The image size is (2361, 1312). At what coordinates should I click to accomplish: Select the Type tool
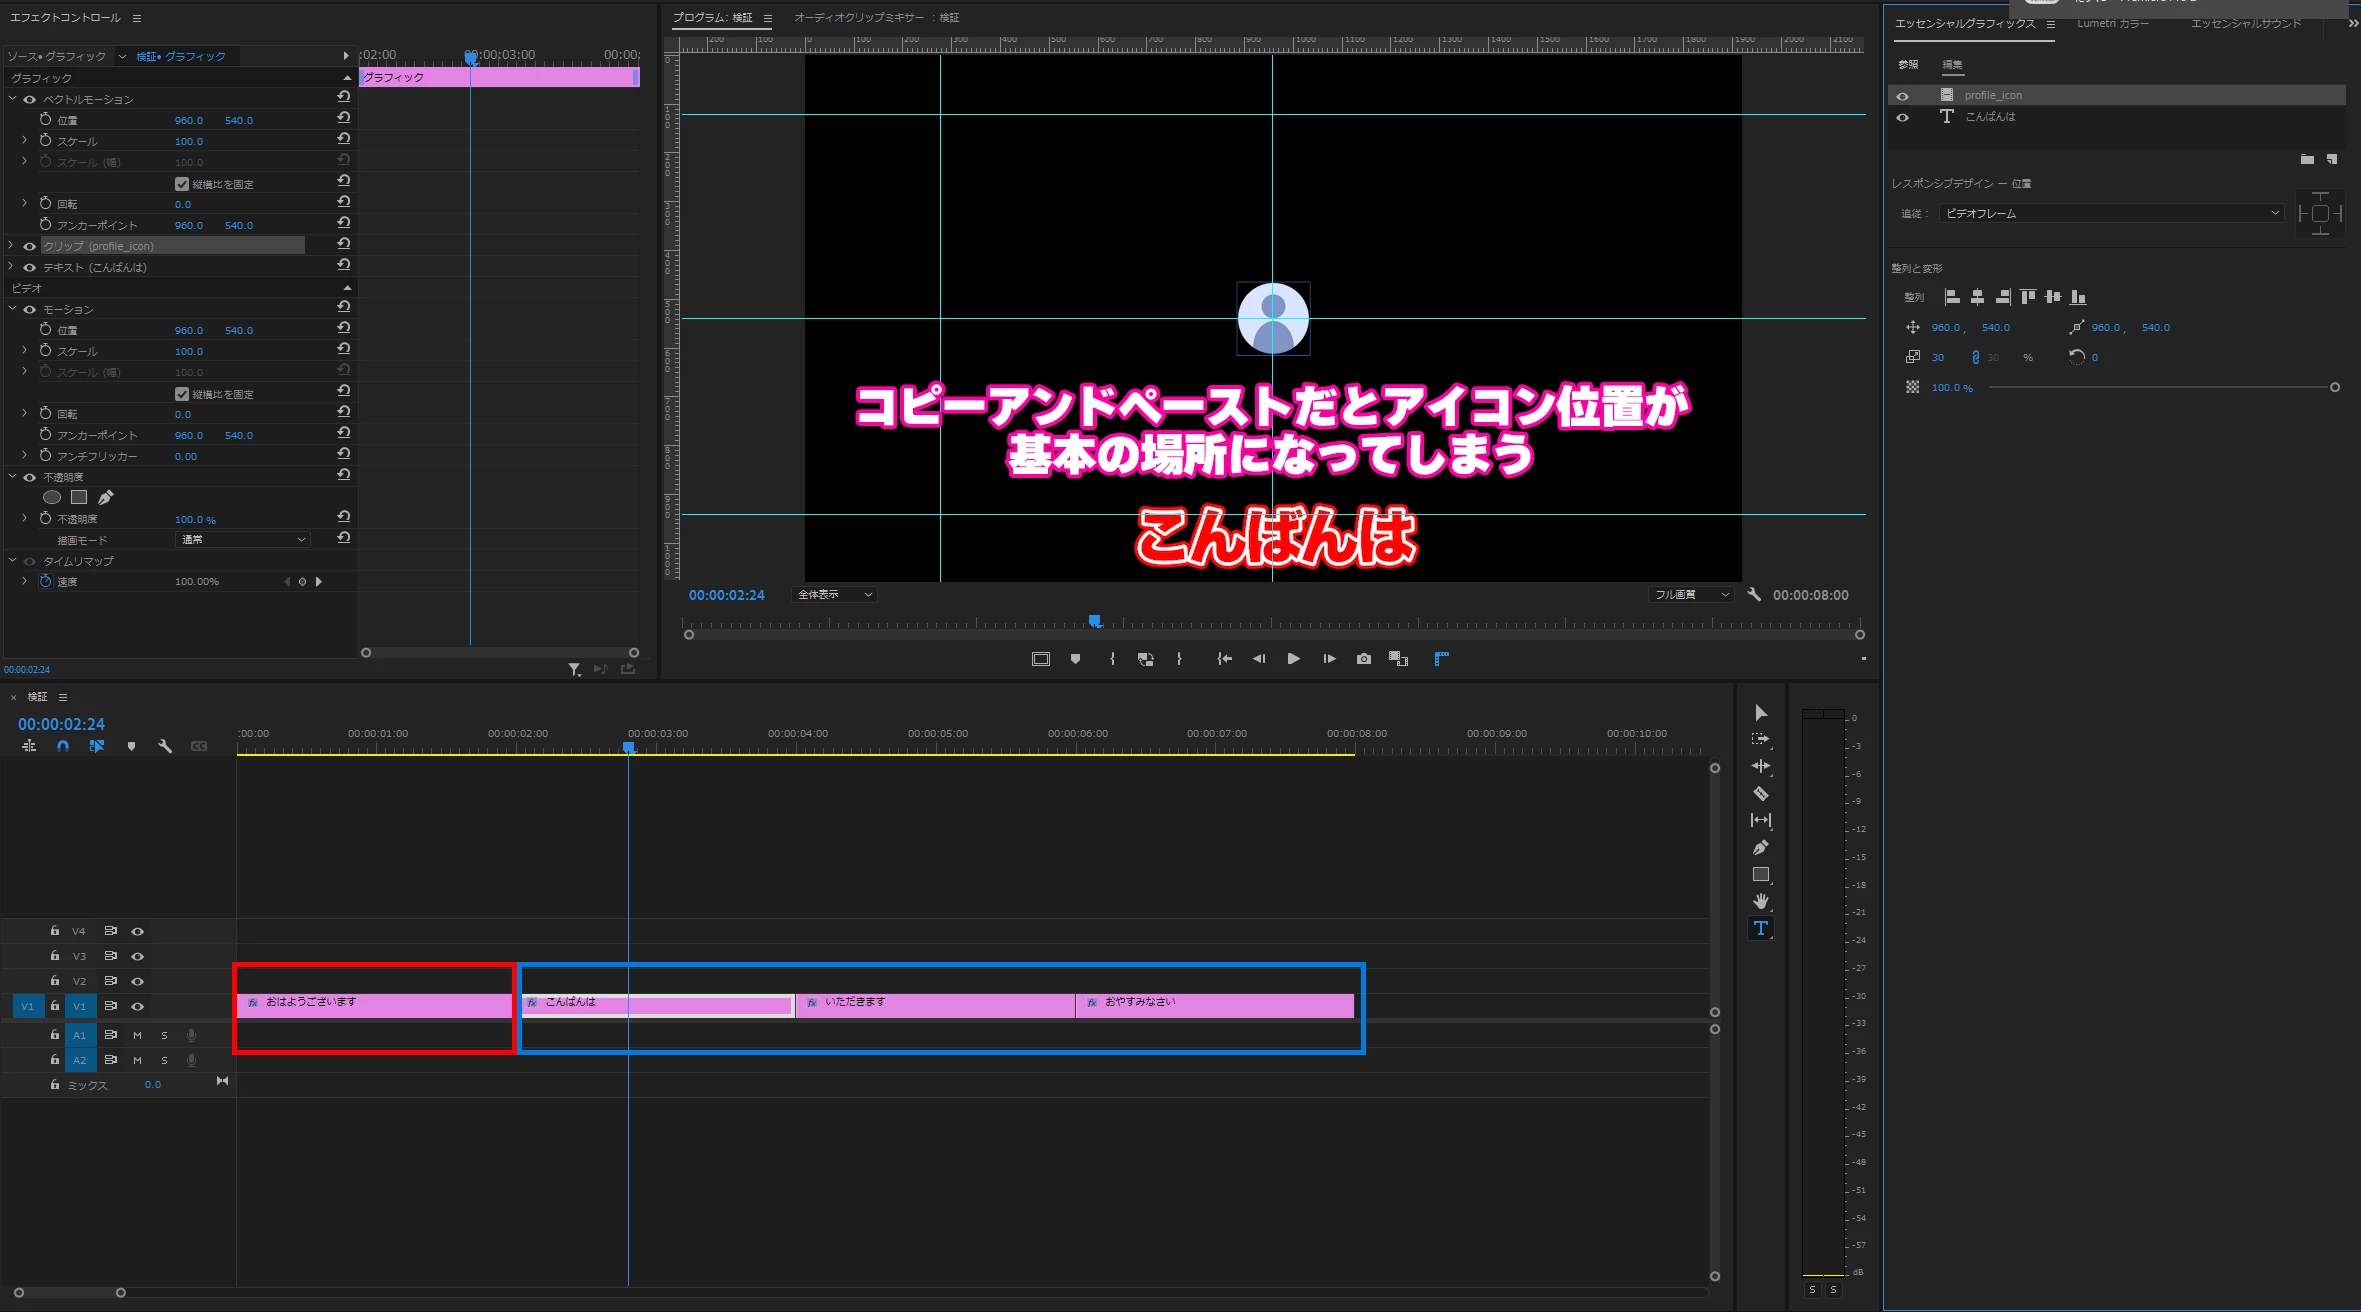(x=1761, y=928)
